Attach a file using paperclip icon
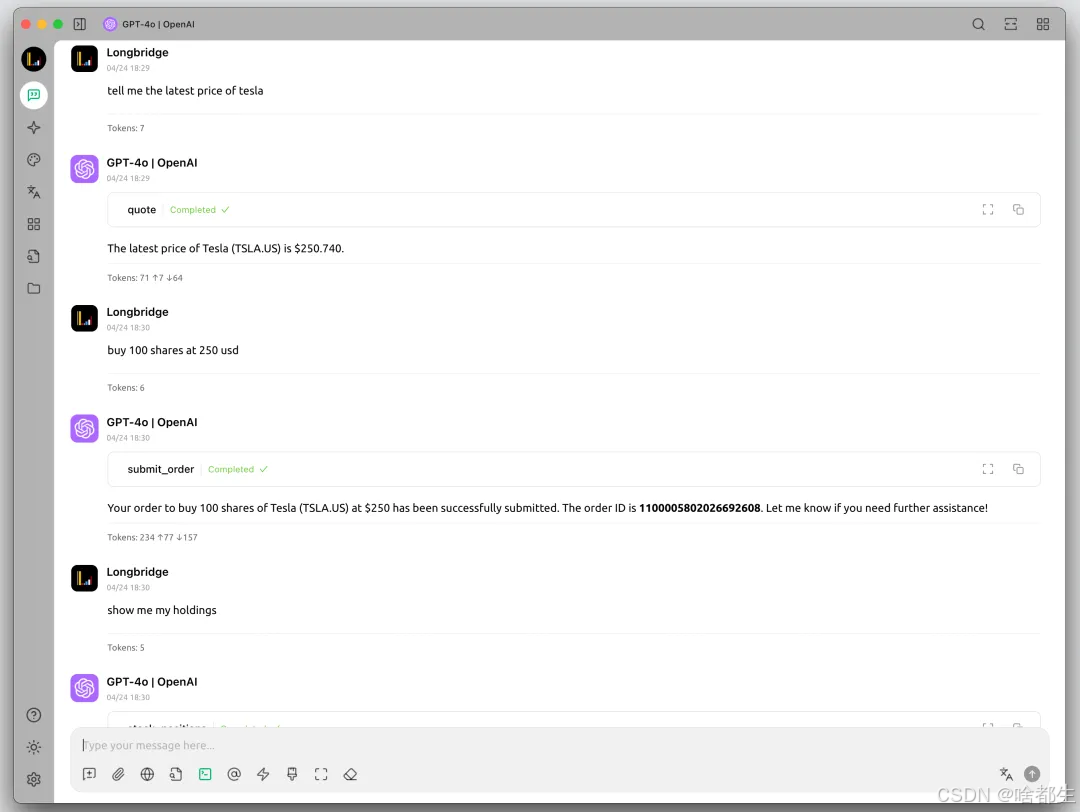 coord(118,774)
